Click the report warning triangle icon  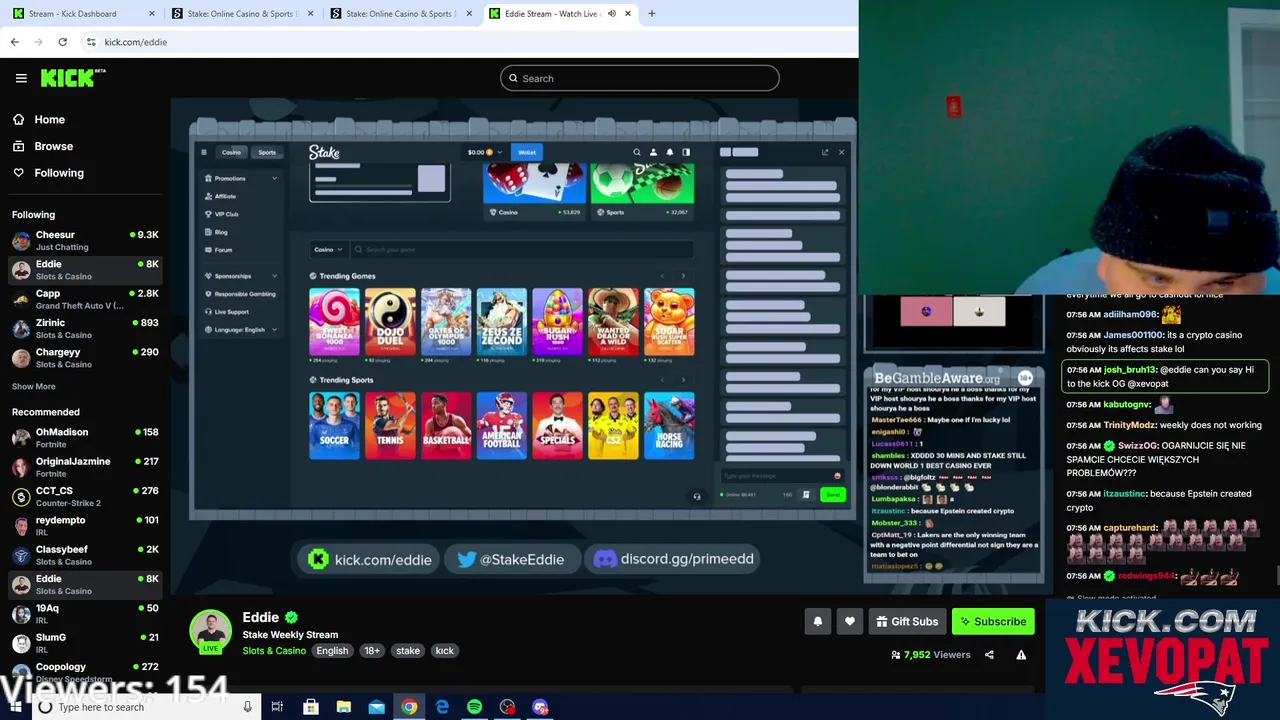[x=1021, y=655]
